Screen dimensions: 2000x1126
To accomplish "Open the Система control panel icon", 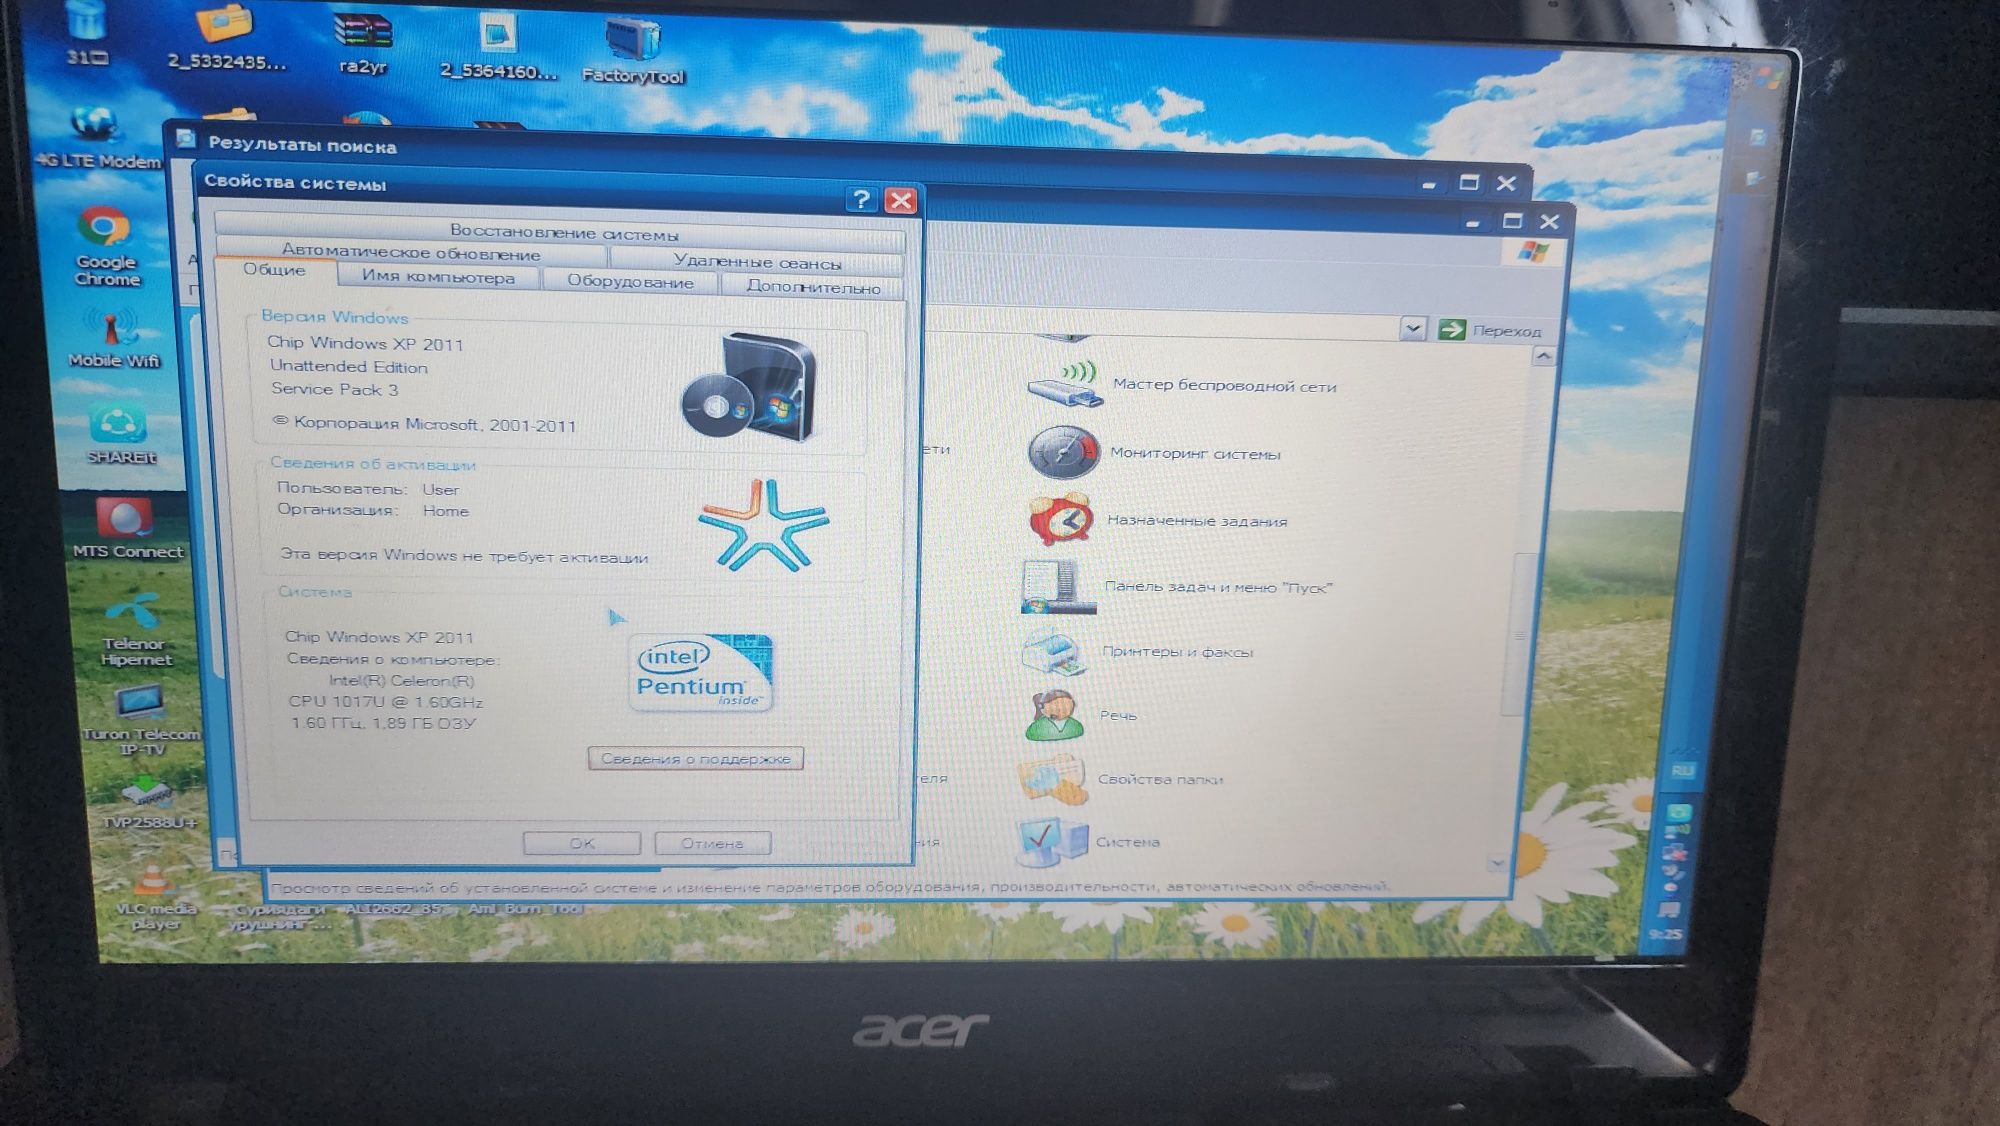I will point(1050,841).
